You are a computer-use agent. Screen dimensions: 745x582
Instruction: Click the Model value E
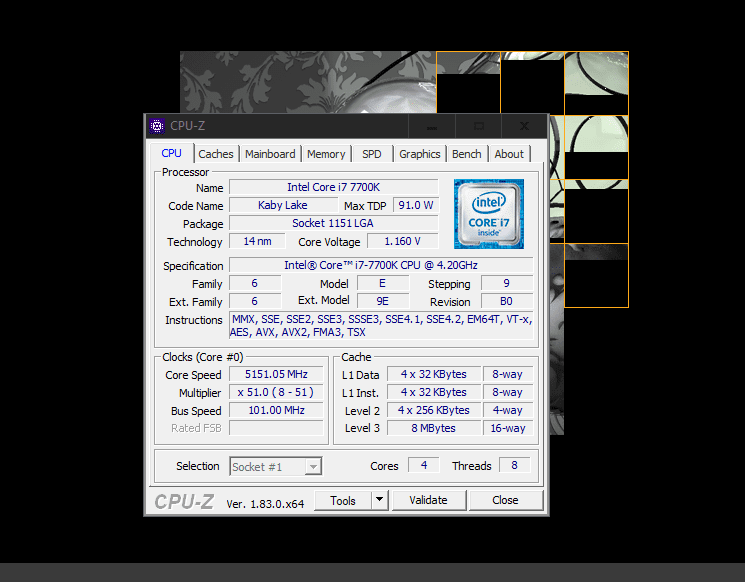point(382,283)
